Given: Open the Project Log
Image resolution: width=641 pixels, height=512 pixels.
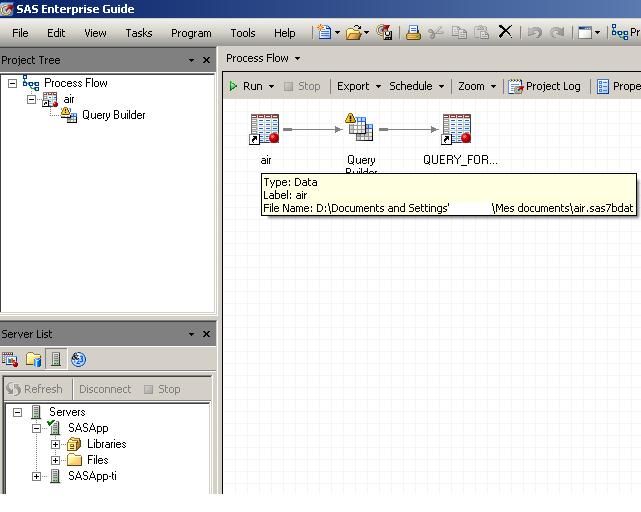Looking at the screenshot, I should coord(545,86).
